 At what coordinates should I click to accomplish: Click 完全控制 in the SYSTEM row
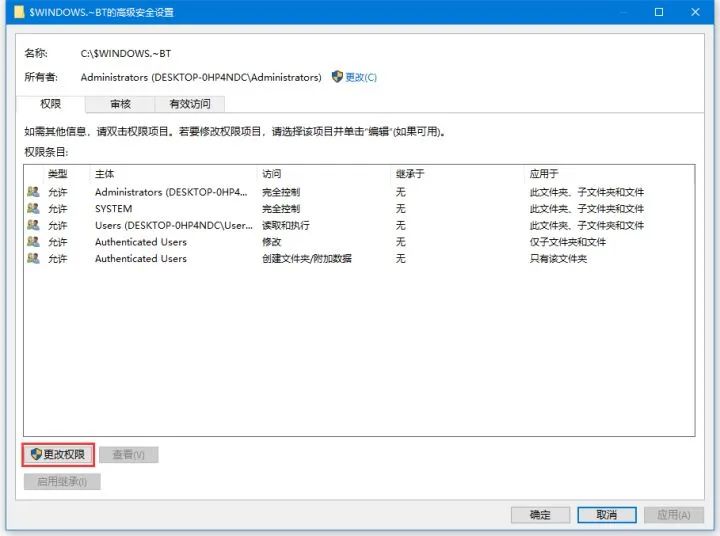(x=281, y=209)
